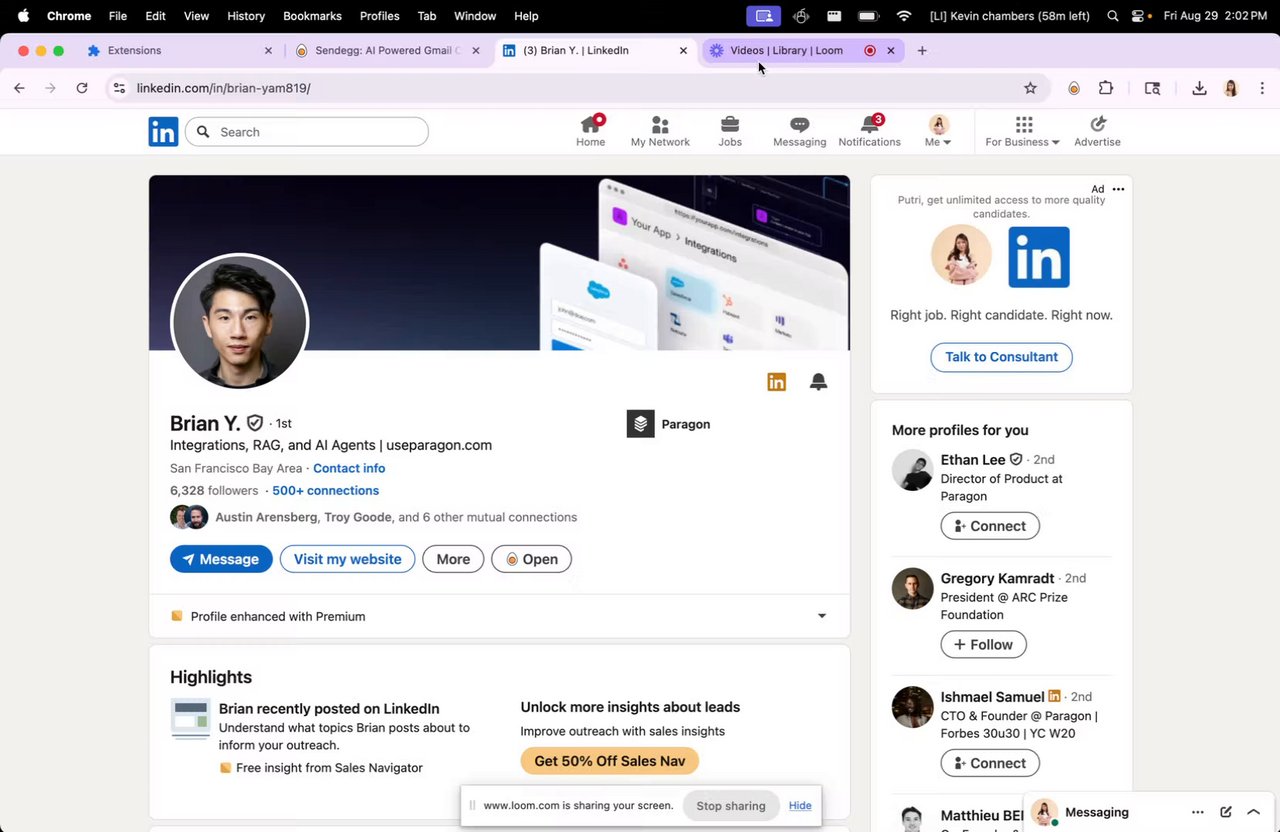Click the Sendegg Open button on profile
This screenshot has width=1280, height=832.
click(x=531, y=559)
